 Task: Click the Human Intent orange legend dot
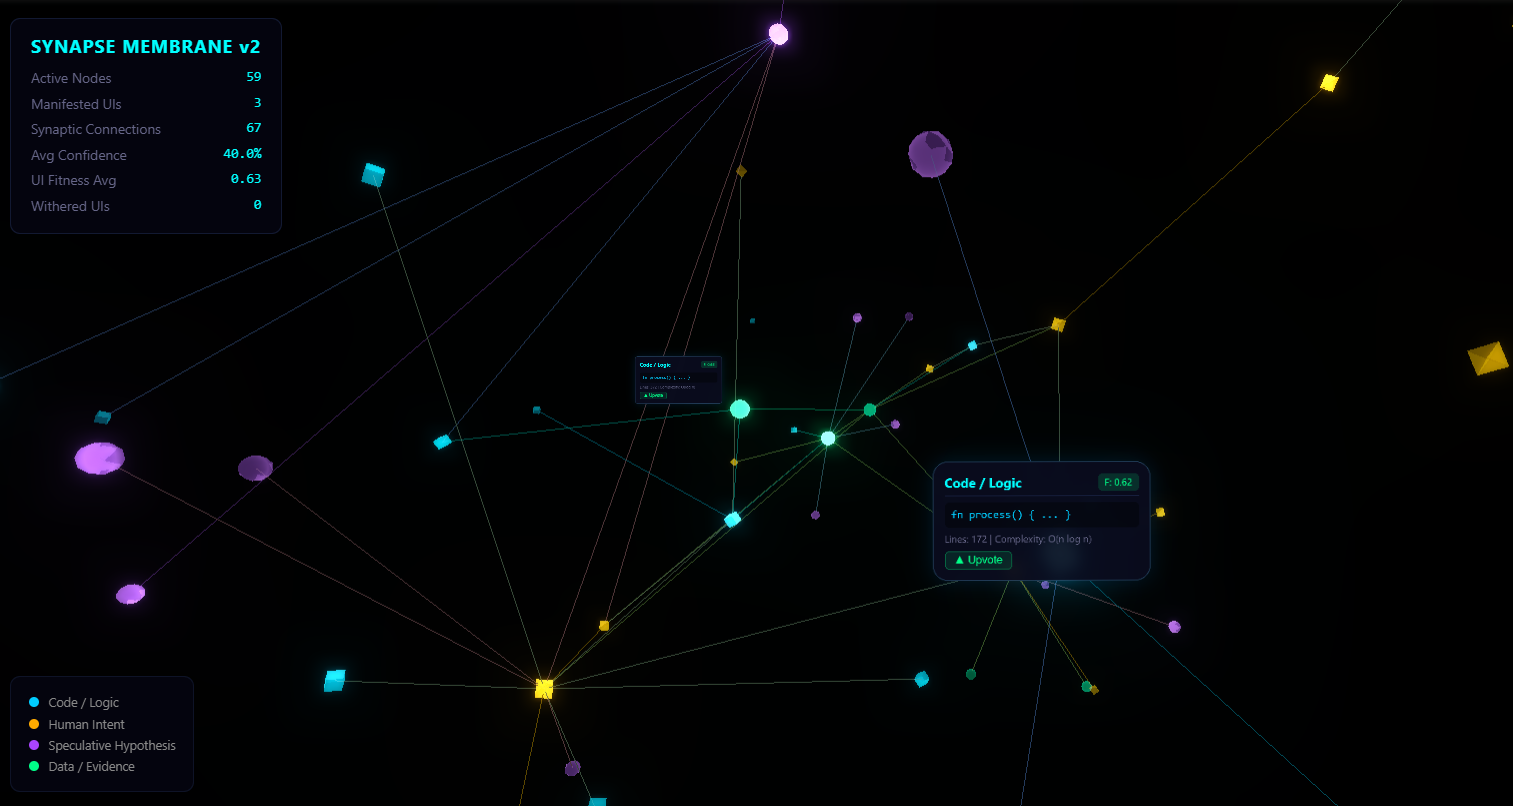coord(34,724)
